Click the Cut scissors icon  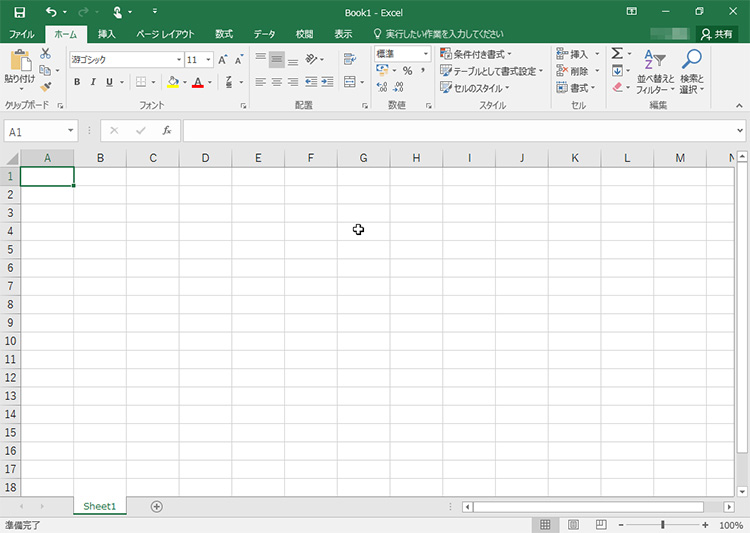(45, 54)
